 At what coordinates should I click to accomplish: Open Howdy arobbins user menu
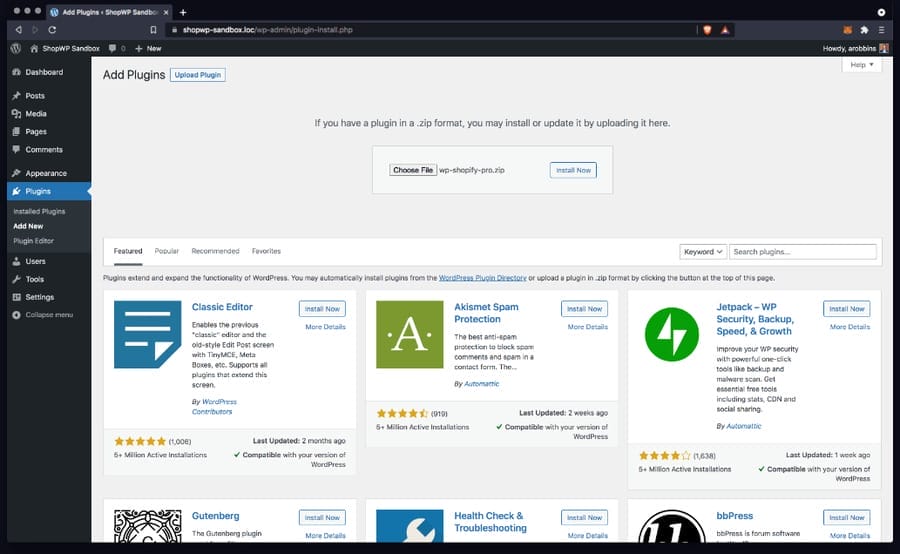pos(855,48)
